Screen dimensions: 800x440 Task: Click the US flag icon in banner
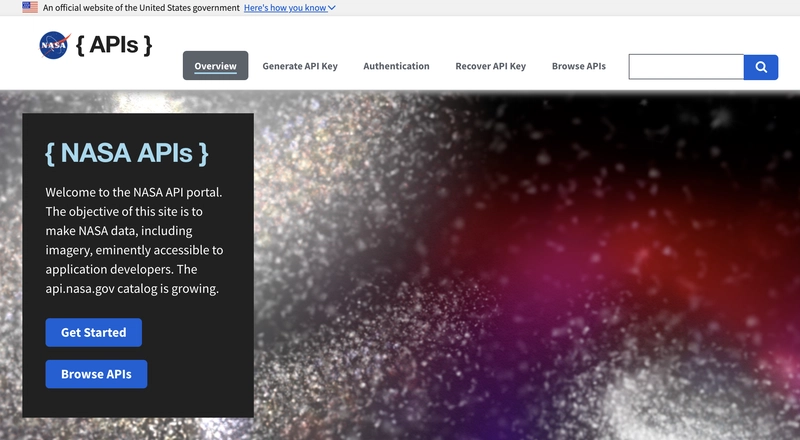click(30, 7)
